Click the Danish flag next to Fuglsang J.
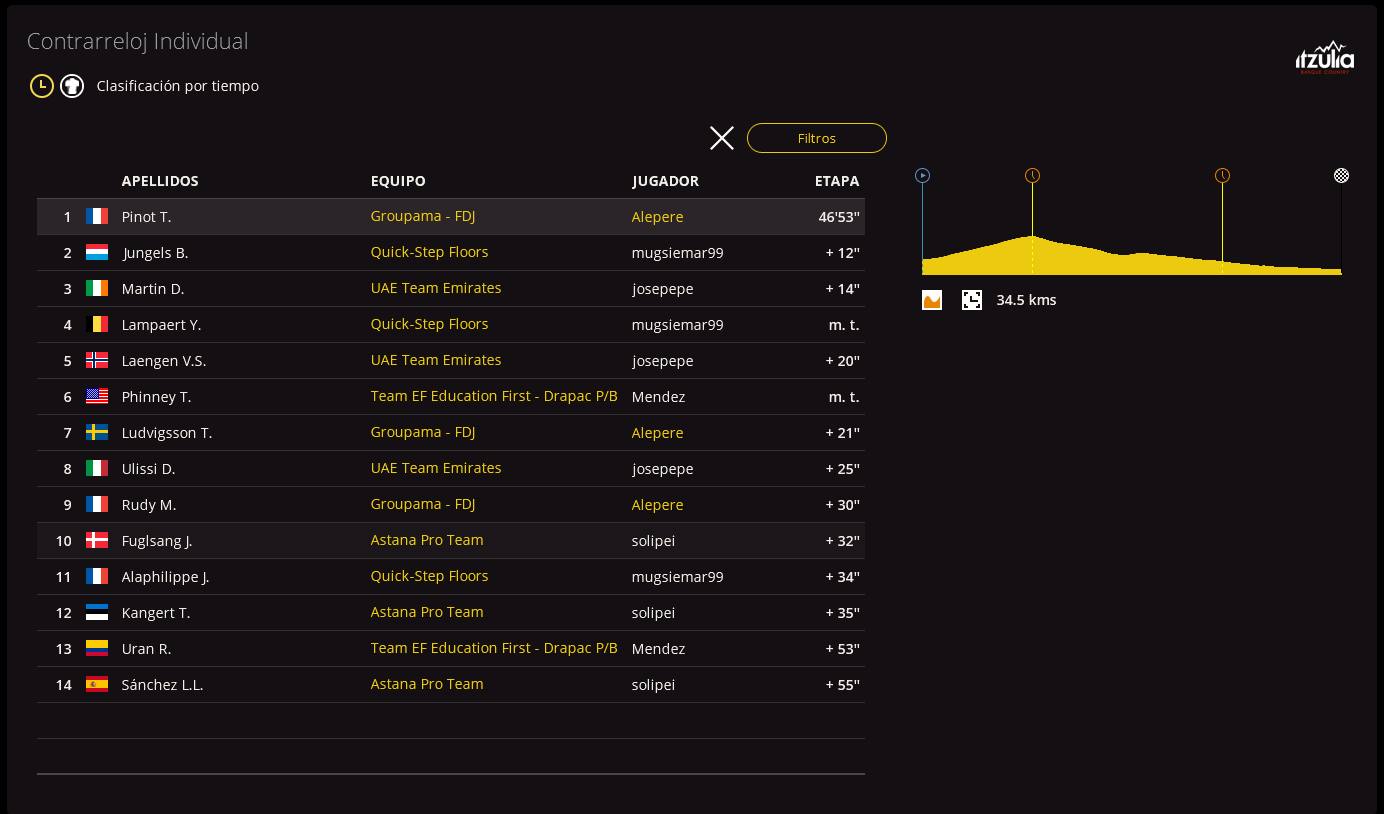The height and width of the screenshot is (814, 1384). pos(97,540)
